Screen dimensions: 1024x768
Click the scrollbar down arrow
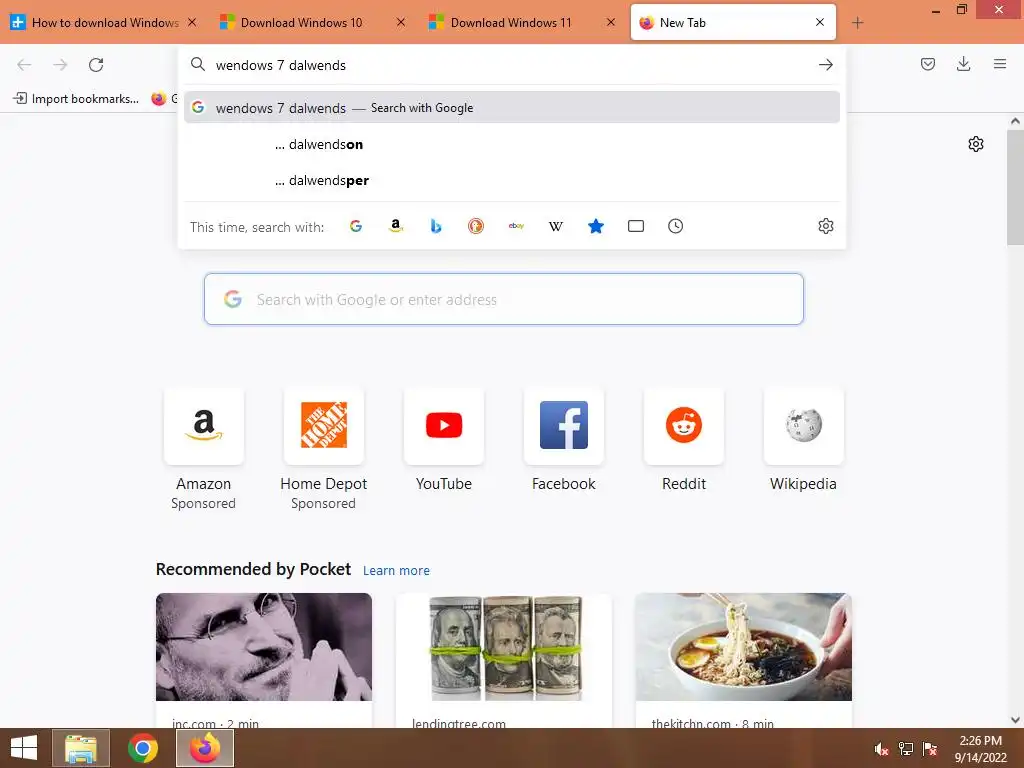(x=1015, y=720)
